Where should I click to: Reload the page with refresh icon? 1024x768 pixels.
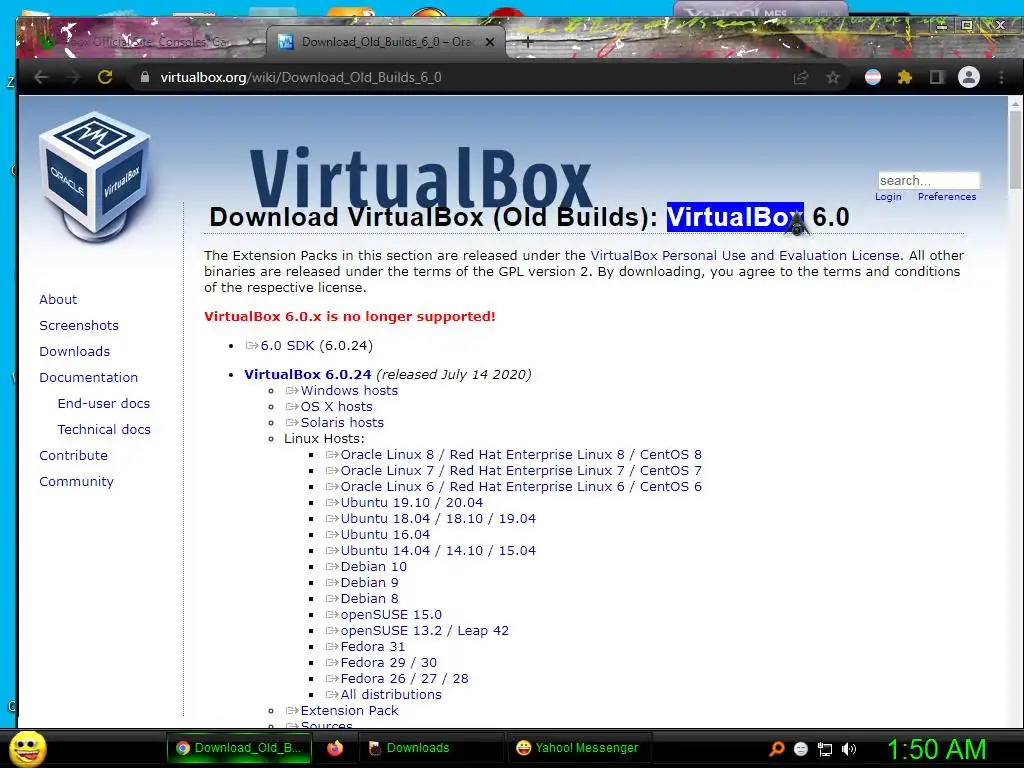[x=104, y=77]
